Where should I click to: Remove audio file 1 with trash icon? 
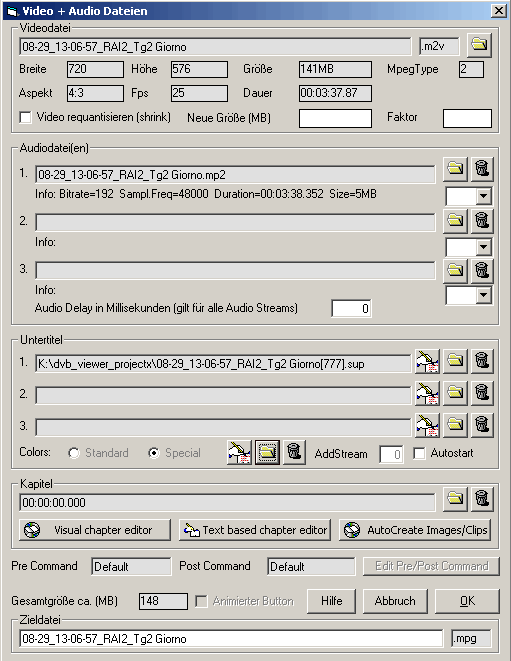coord(482,169)
